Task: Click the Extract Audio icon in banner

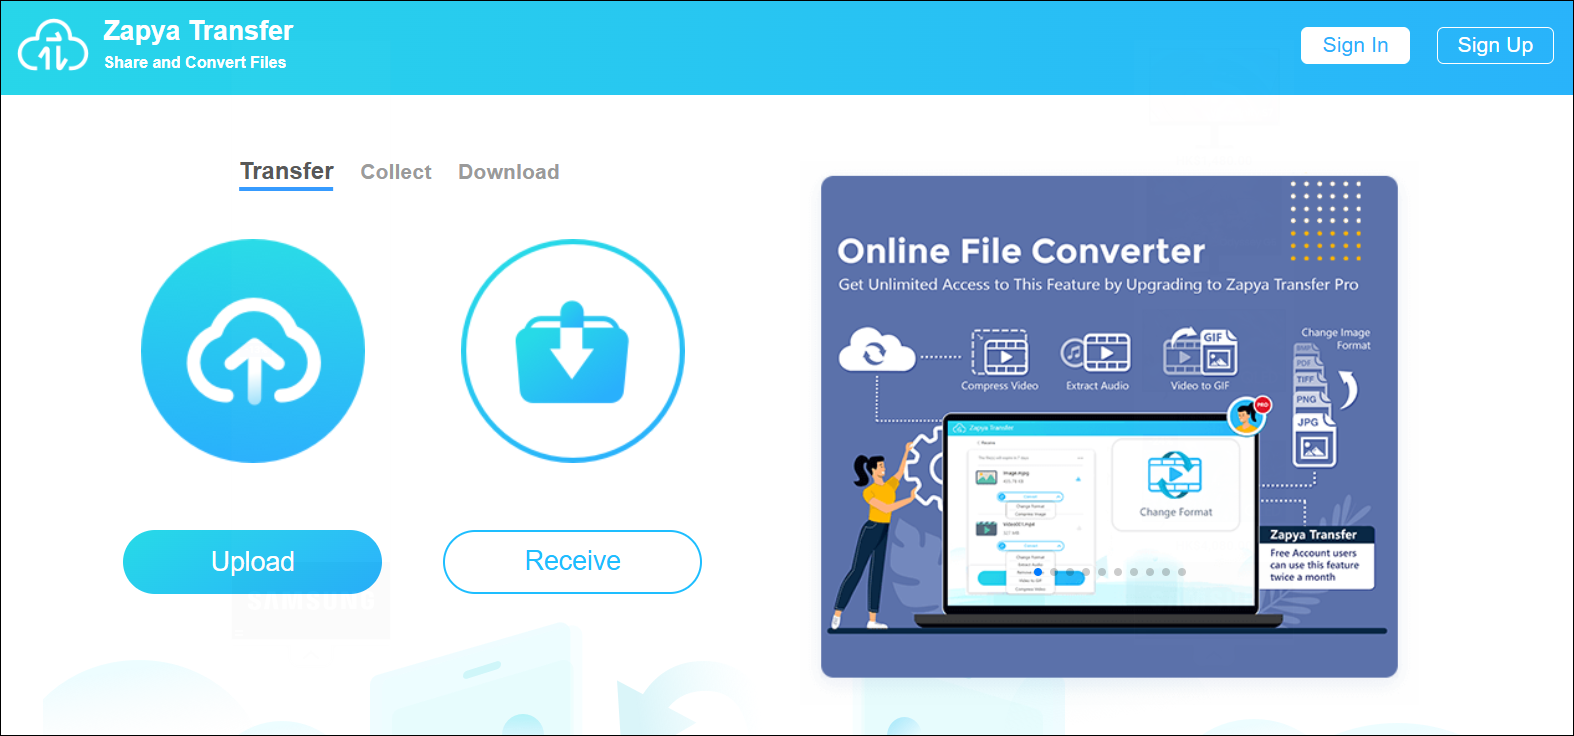Action: 1096,352
